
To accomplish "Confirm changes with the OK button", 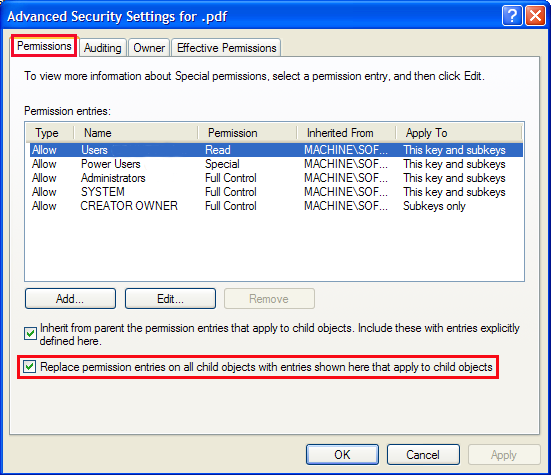I will 342,455.
